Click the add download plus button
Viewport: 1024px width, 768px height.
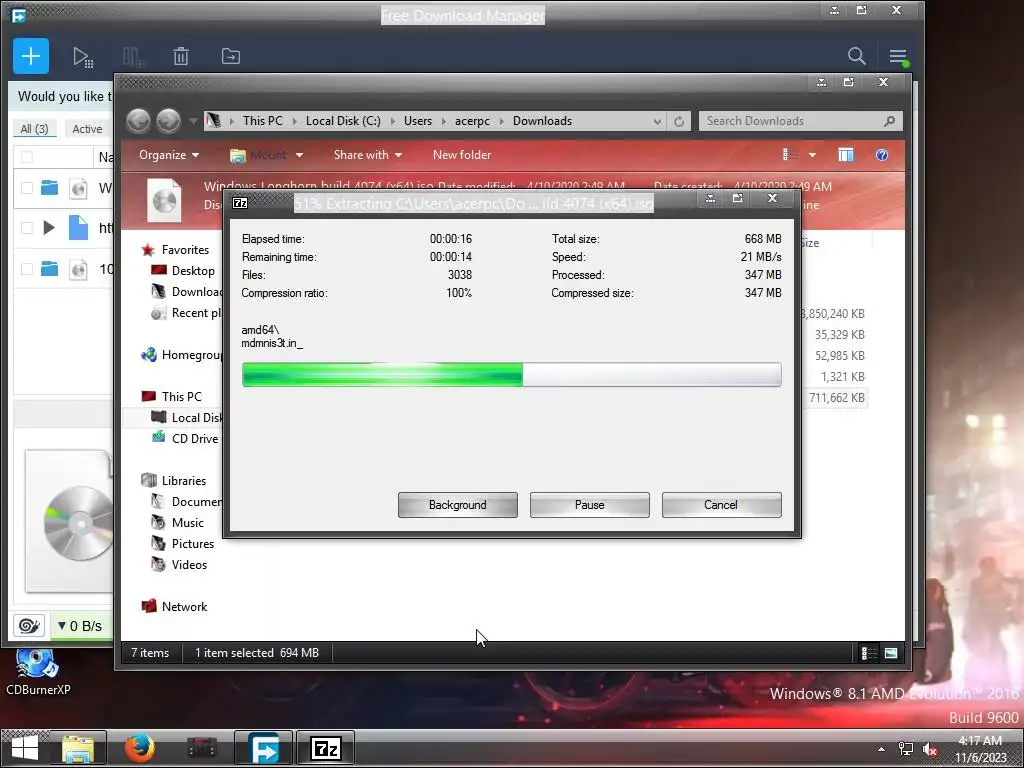point(31,56)
